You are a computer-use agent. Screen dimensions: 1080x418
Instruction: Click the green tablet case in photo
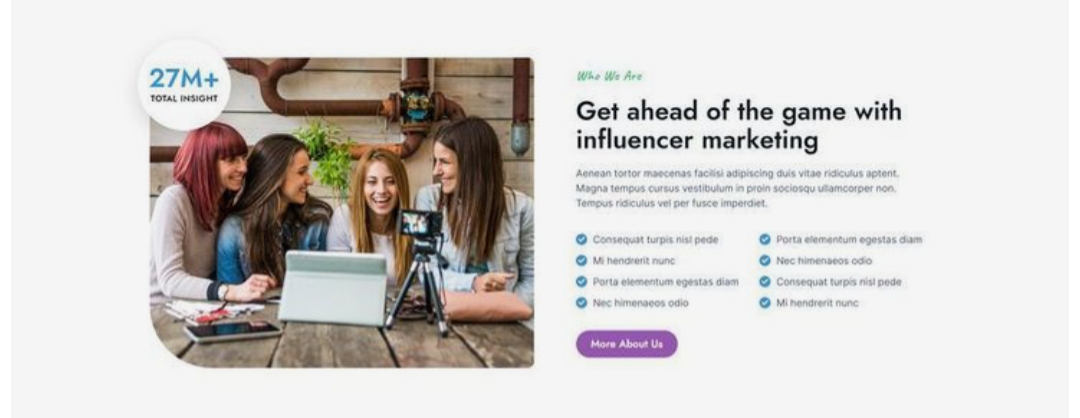(333, 287)
